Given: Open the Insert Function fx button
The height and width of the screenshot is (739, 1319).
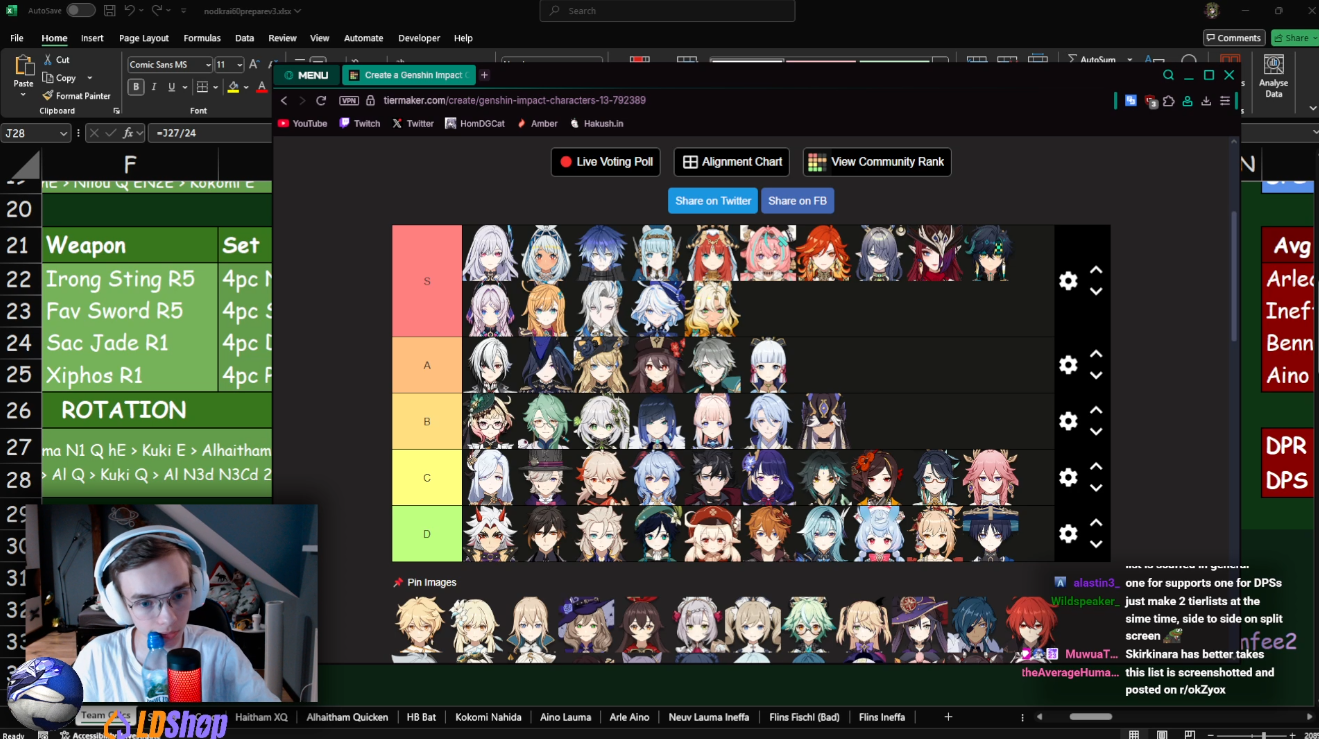Looking at the screenshot, I should pyautogui.click(x=129, y=133).
